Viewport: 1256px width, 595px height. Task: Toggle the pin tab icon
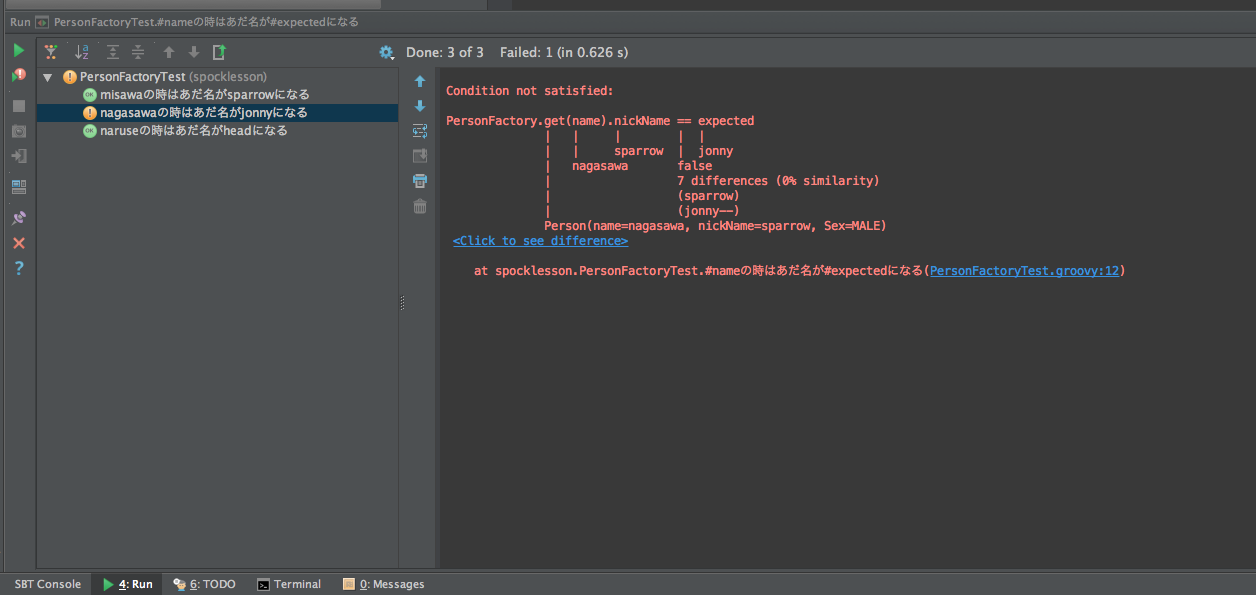coord(18,217)
